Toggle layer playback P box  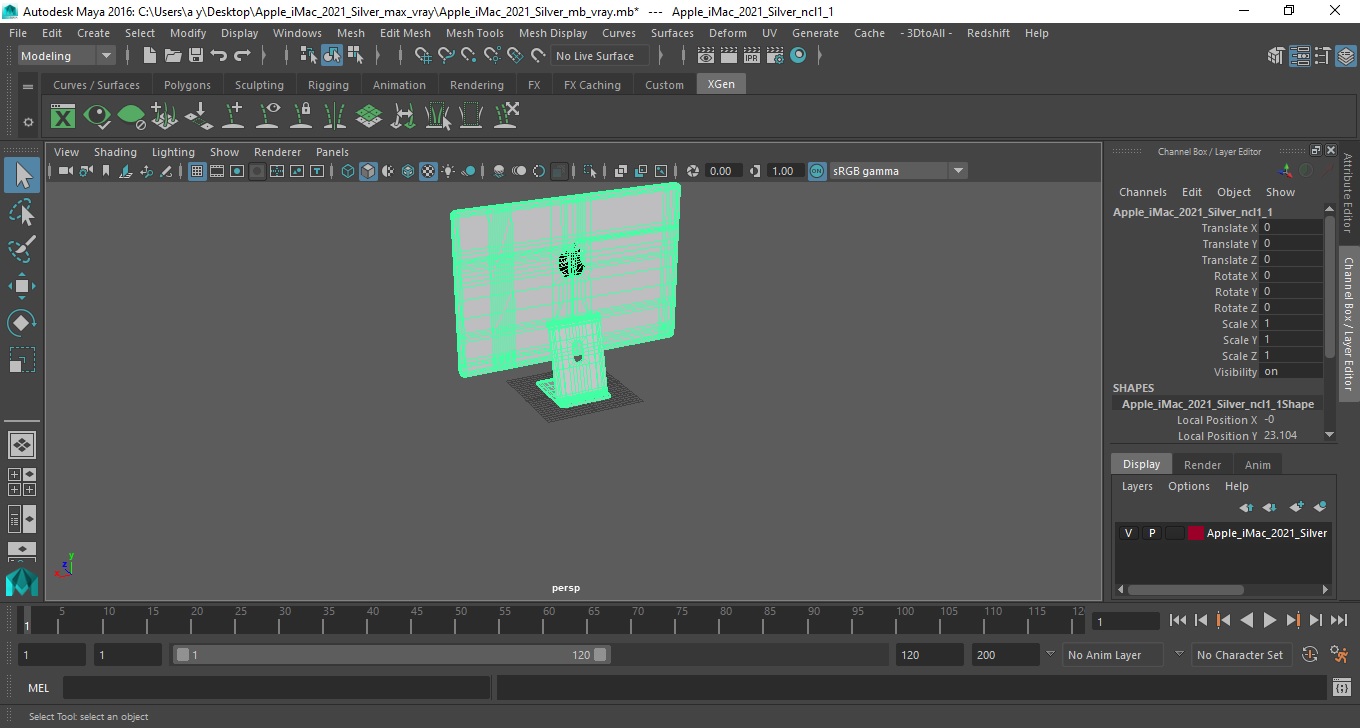click(1152, 533)
